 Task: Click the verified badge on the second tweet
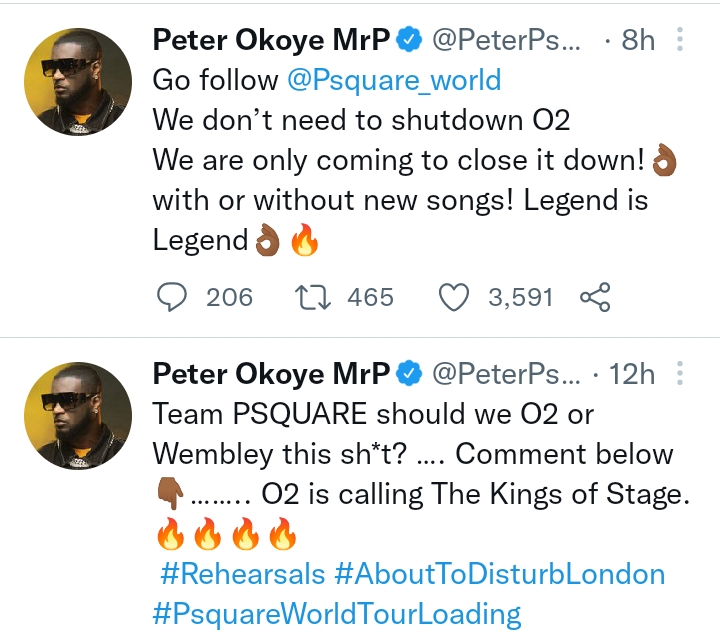pyautogui.click(x=408, y=374)
